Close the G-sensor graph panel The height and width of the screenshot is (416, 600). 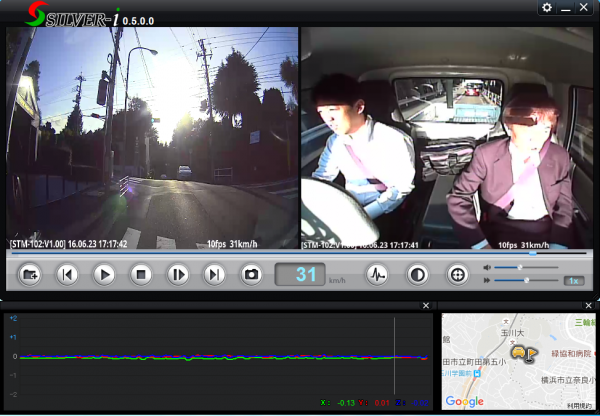[425, 305]
